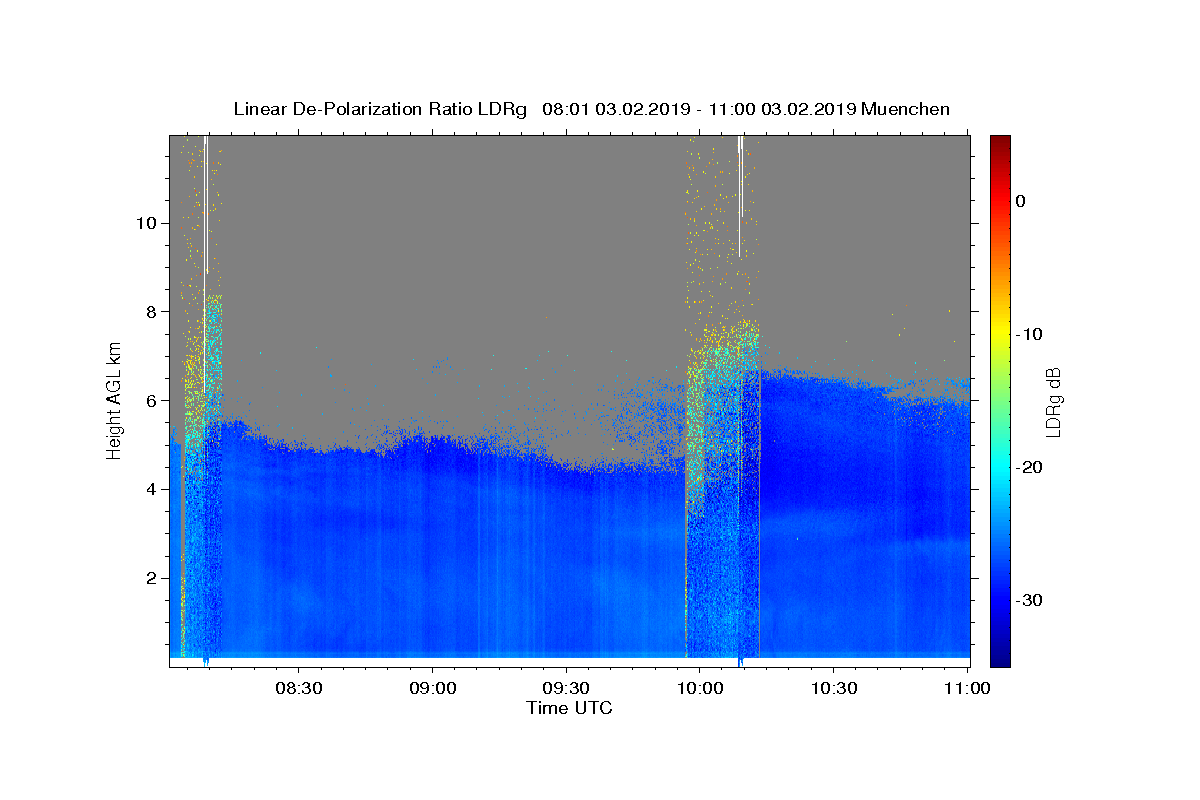Click the '10:30' time axis label
1200x800 pixels.
point(833,688)
